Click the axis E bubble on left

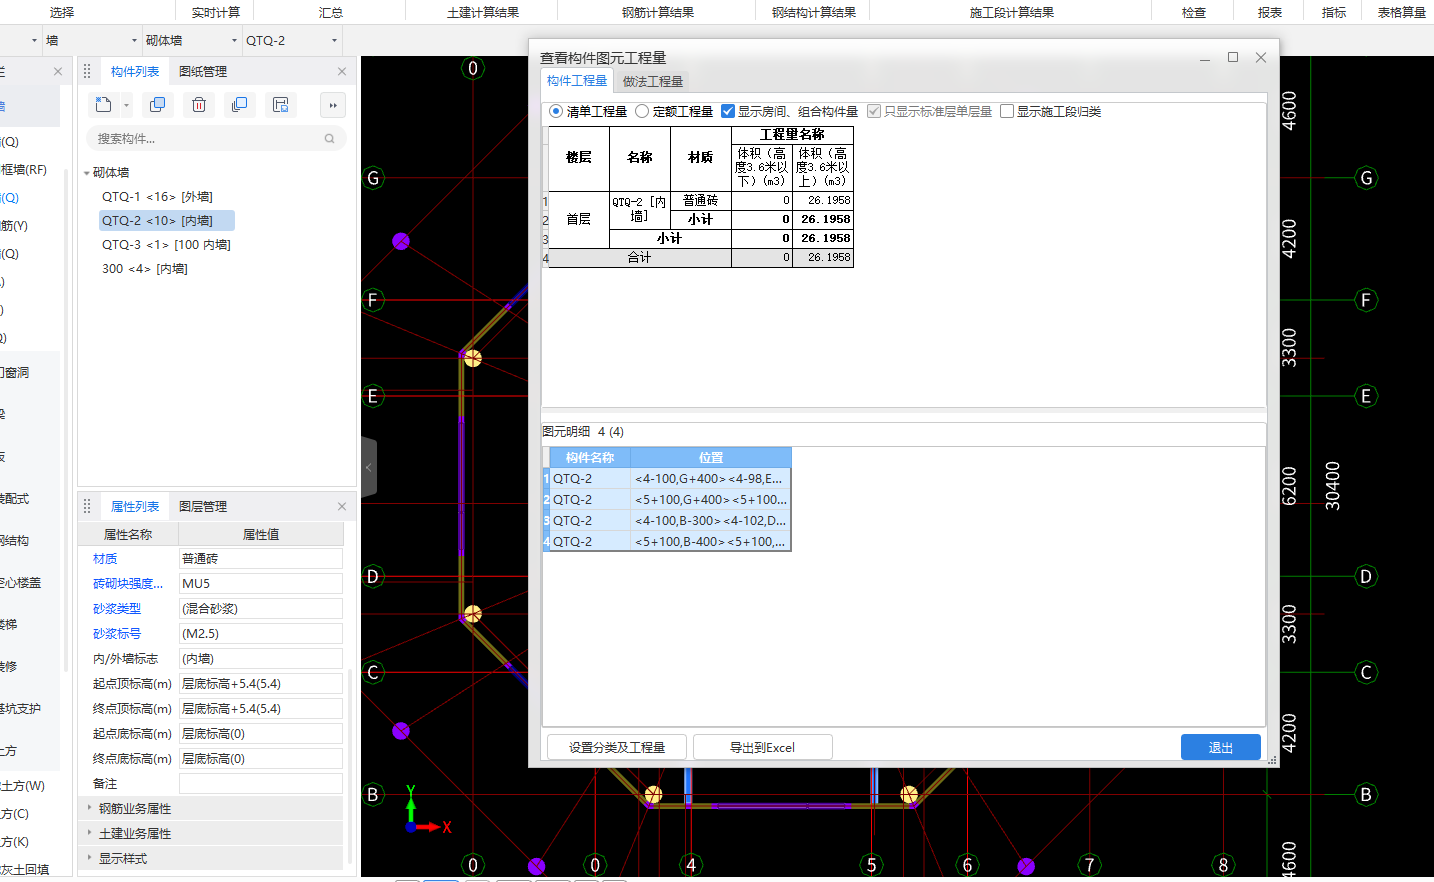click(x=373, y=396)
